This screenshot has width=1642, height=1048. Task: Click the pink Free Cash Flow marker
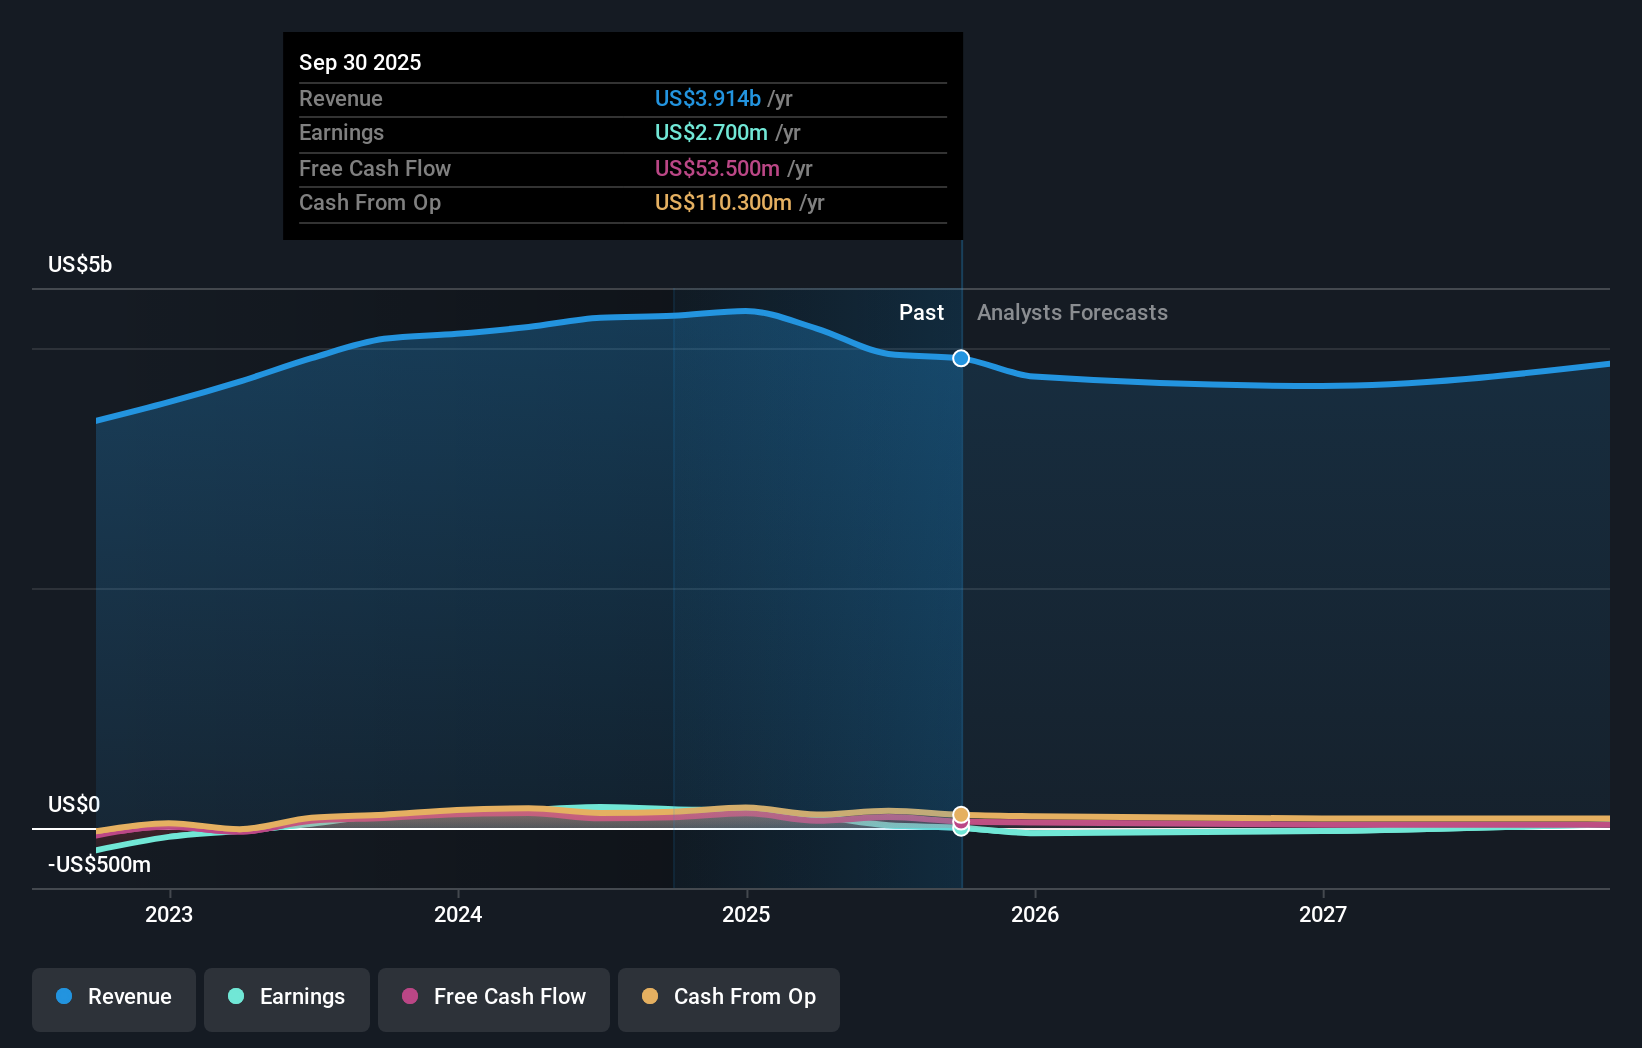(x=960, y=822)
